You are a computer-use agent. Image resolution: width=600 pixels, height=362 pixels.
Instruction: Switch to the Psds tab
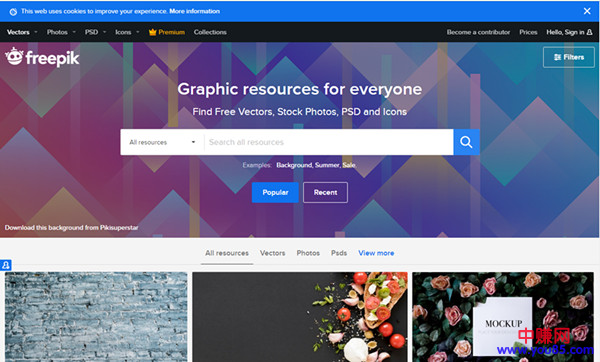339,253
